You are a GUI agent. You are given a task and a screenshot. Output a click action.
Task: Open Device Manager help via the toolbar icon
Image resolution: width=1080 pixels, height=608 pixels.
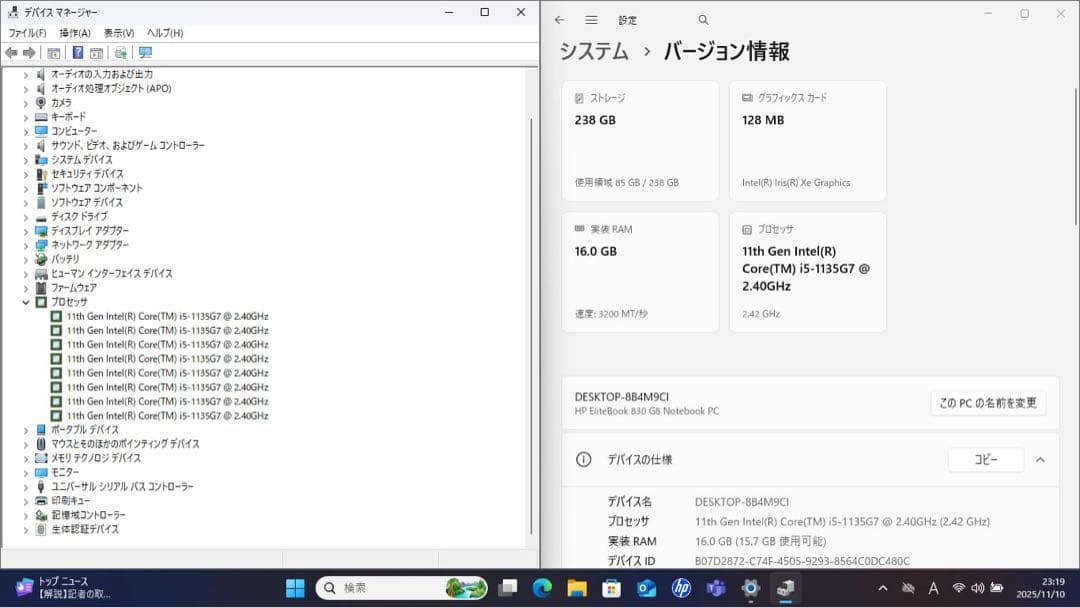pos(78,52)
